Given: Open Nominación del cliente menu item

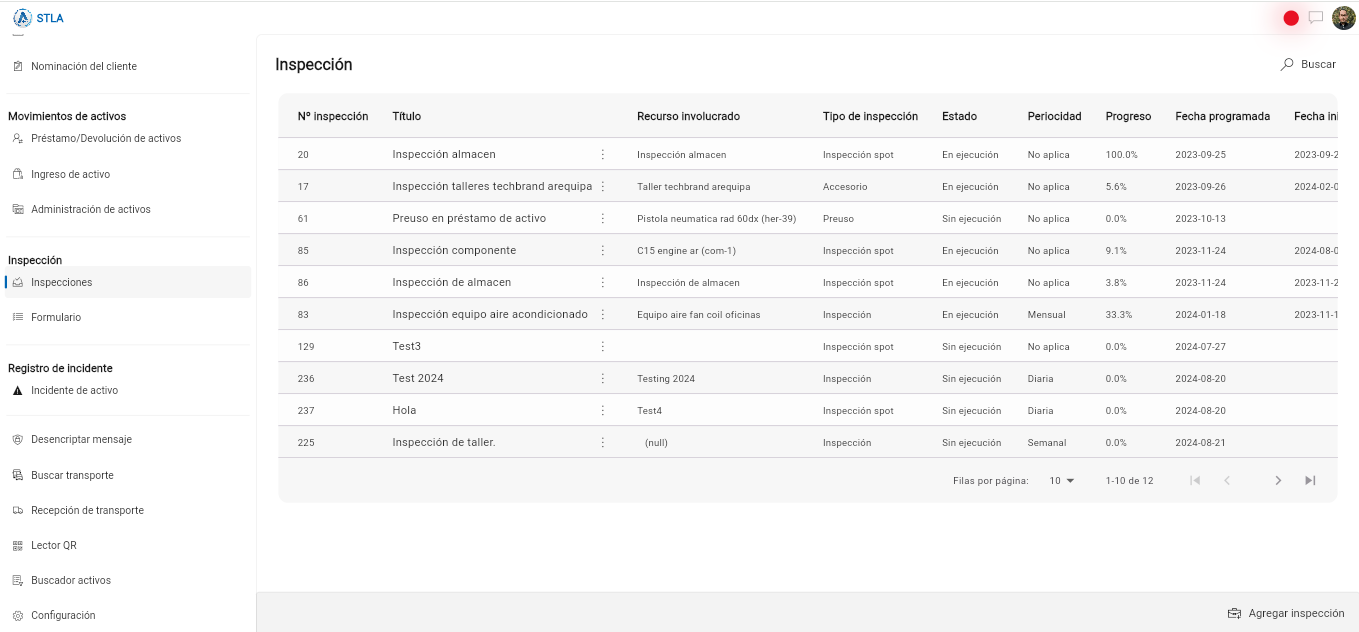Looking at the screenshot, I should (84, 66).
